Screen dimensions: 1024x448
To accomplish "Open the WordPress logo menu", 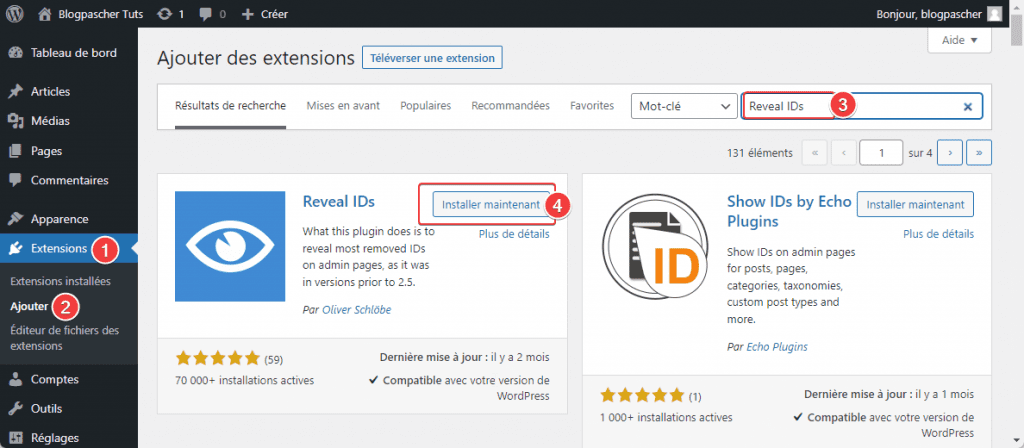I will click(14, 14).
